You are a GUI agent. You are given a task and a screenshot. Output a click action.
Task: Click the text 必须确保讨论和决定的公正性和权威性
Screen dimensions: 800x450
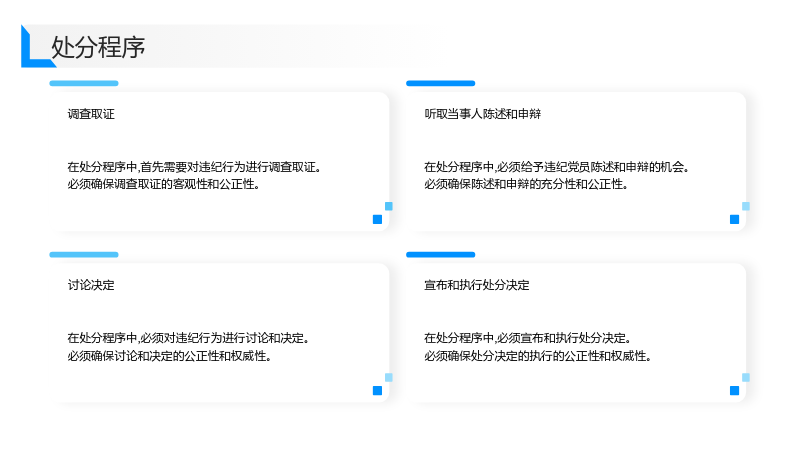[x=169, y=356]
